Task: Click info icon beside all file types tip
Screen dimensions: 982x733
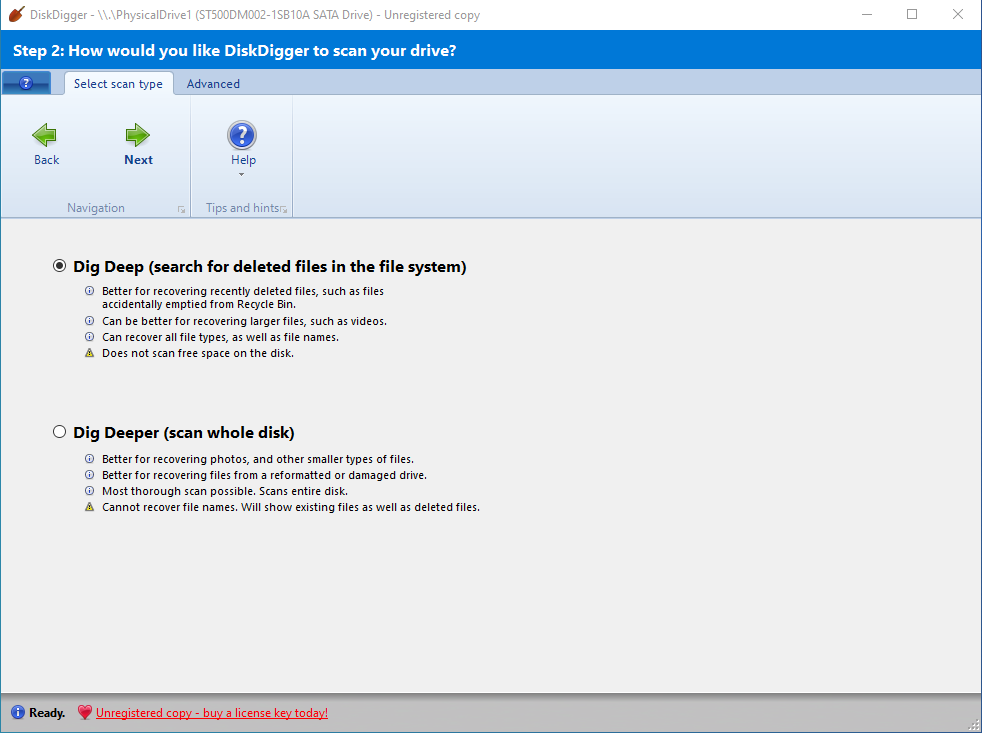Action: tap(90, 337)
